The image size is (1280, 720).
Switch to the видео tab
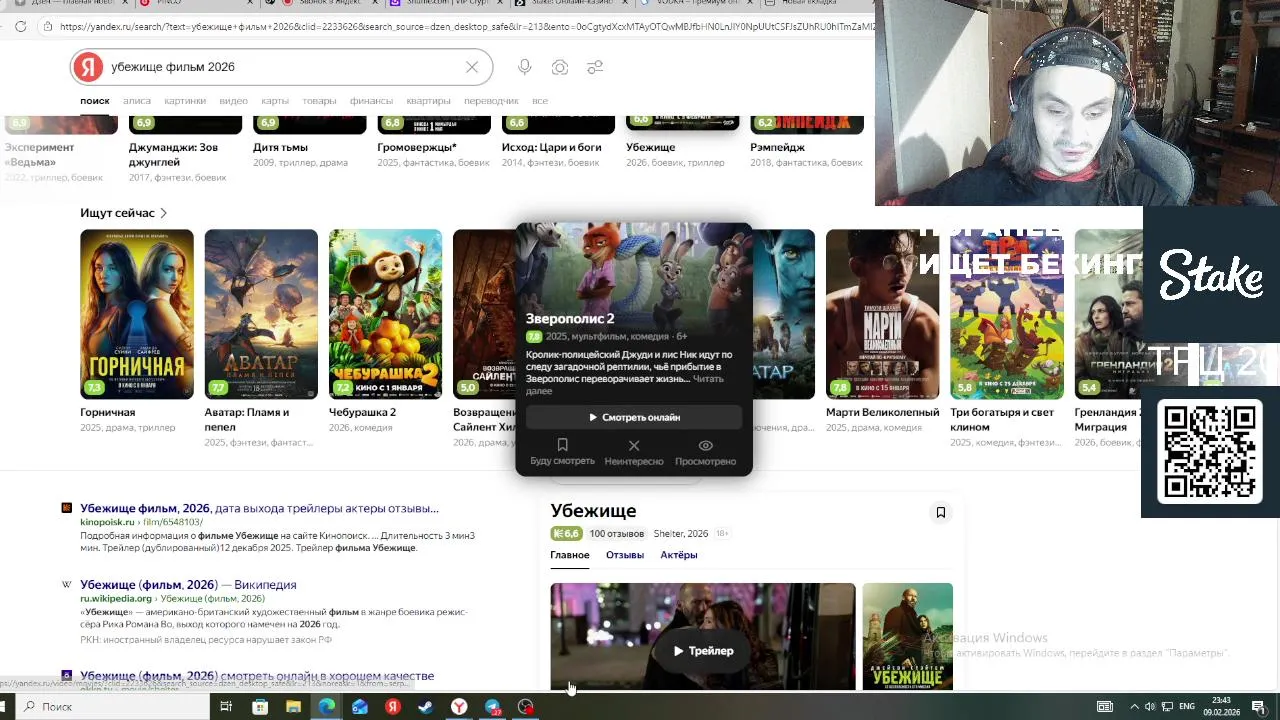click(233, 101)
